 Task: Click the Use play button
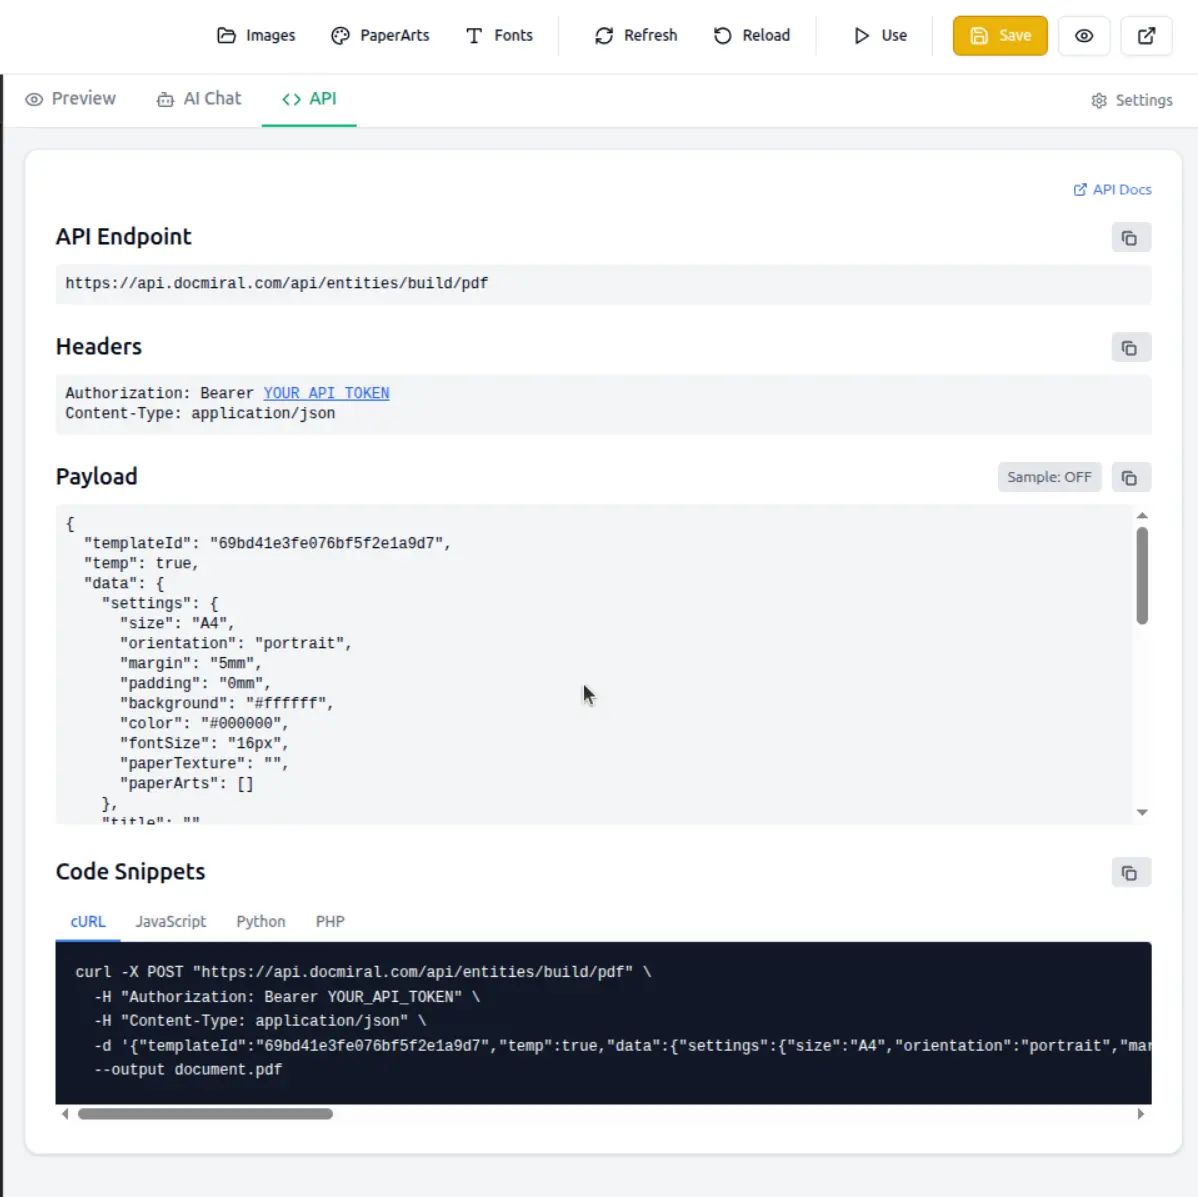coord(879,35)
